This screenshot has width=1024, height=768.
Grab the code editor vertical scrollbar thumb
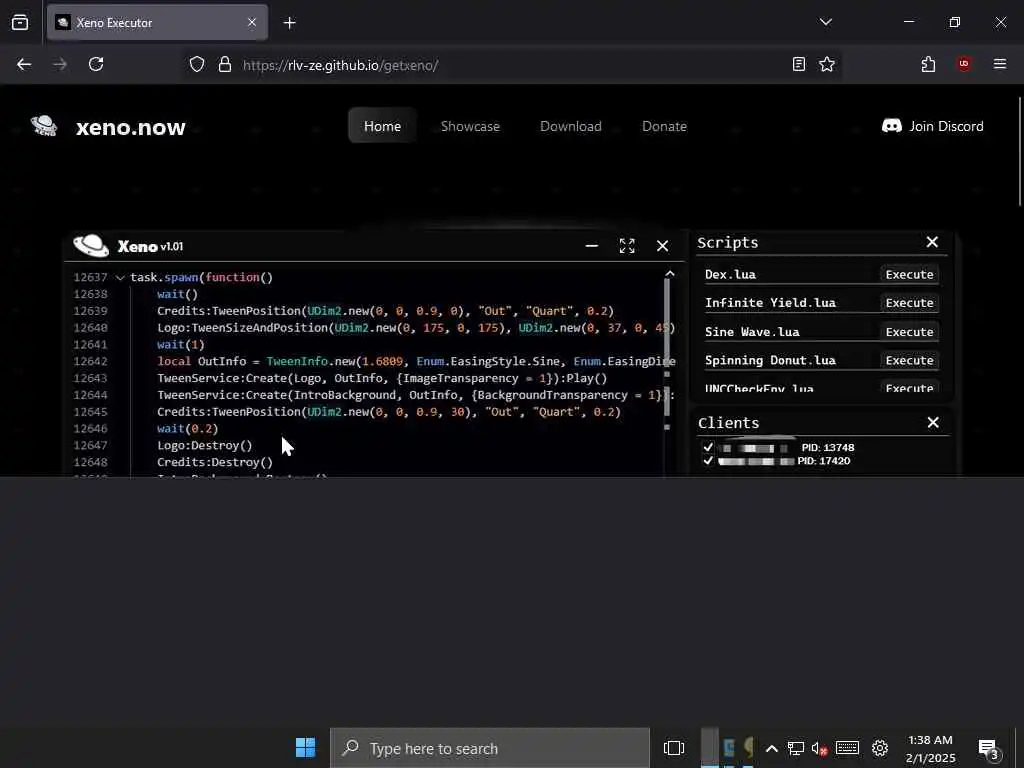click(667, 322)
